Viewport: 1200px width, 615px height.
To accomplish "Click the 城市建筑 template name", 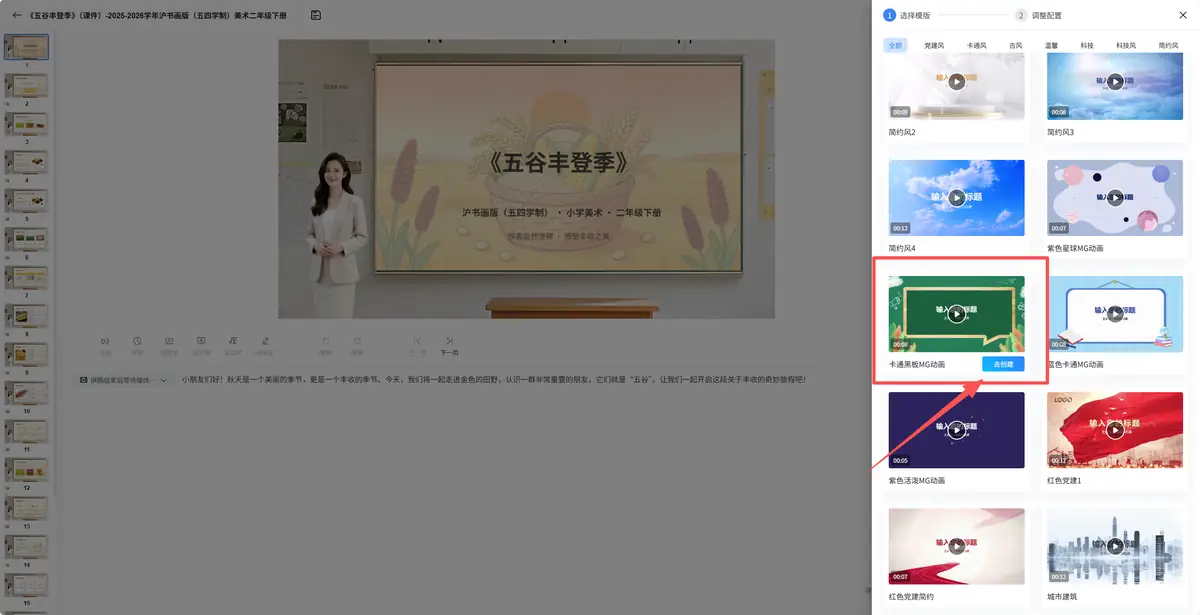I will coord(1062,596).
